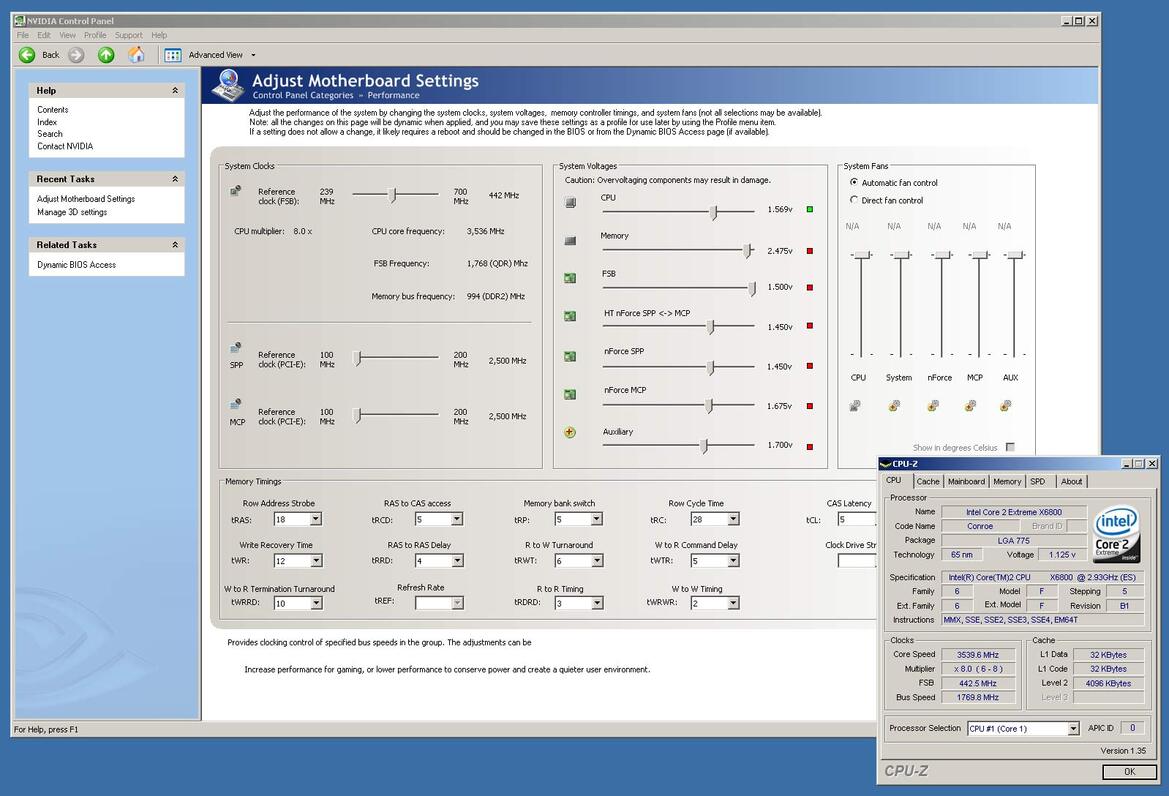Switch to the SPD tab in CPU-Z

pyautogui.click(x=1037, y=481)
